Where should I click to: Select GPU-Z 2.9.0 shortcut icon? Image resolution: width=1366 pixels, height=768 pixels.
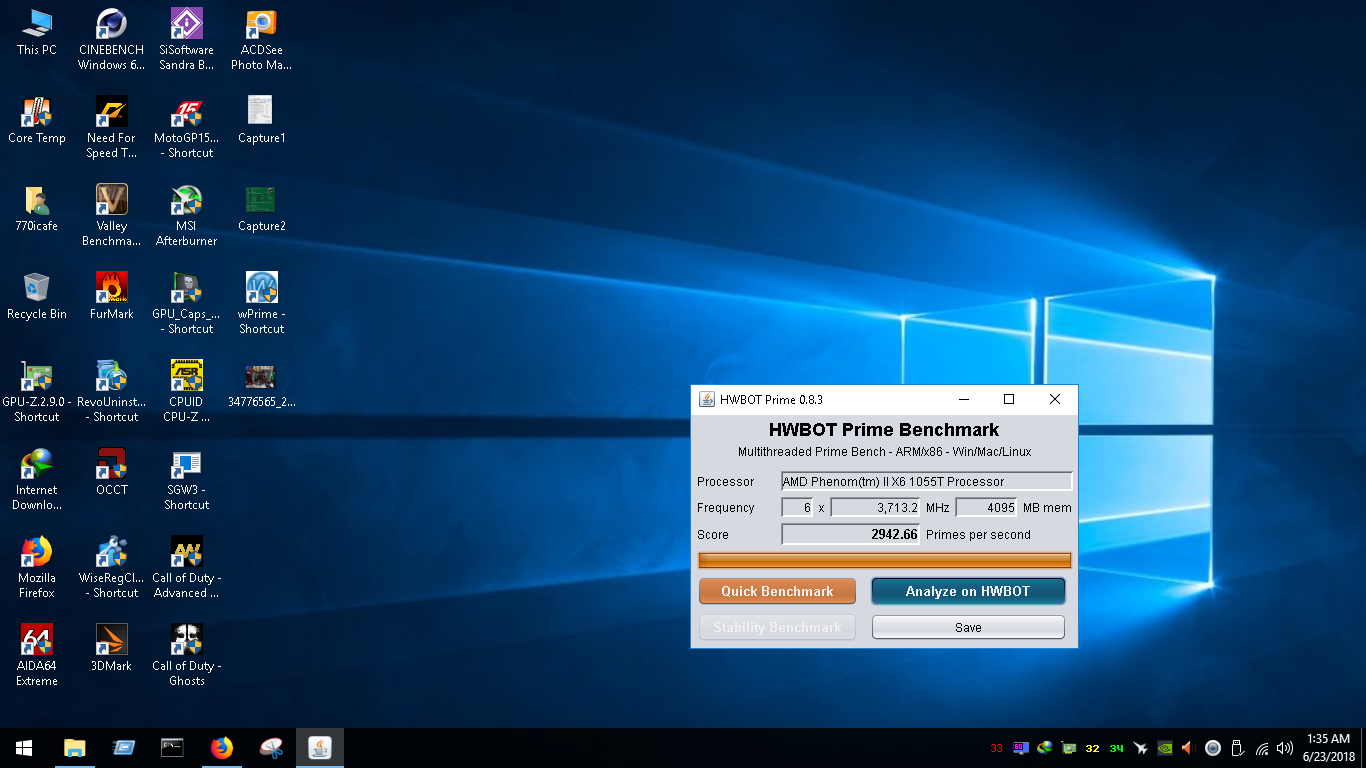point(37,392)
